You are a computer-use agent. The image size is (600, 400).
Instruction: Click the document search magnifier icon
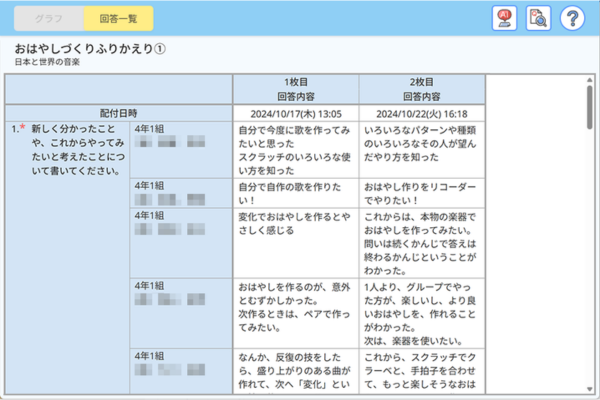click(x=538, y=18)
